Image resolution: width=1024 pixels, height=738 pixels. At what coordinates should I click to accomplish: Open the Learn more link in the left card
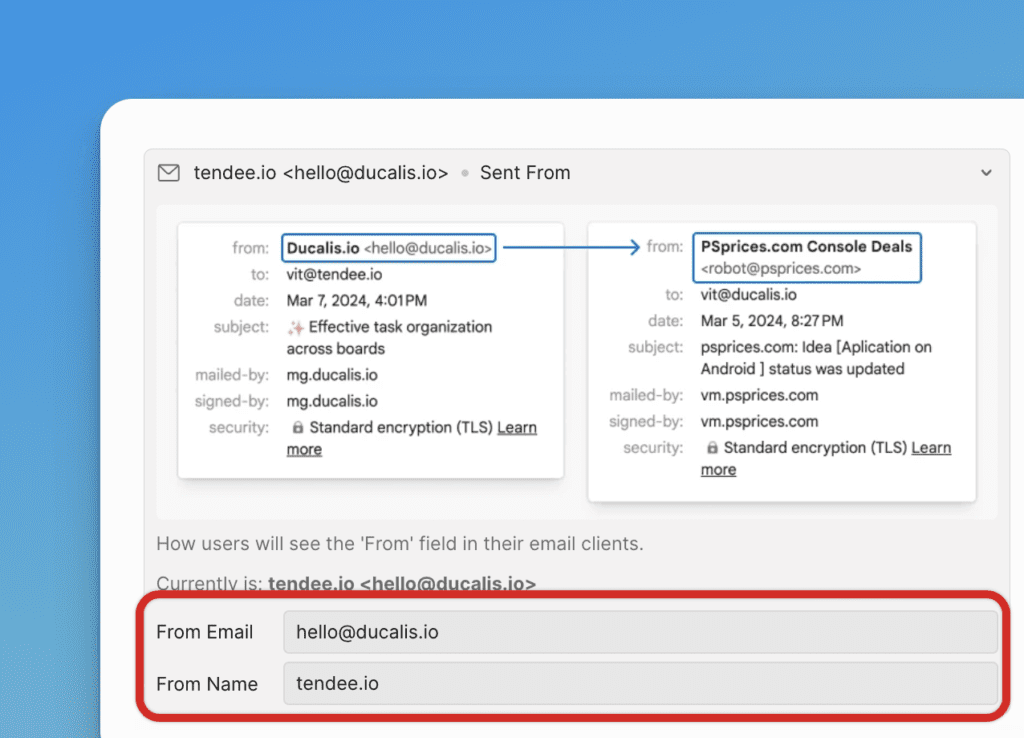[517, 427]
